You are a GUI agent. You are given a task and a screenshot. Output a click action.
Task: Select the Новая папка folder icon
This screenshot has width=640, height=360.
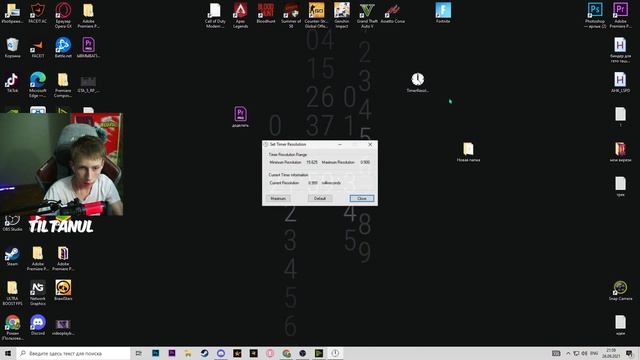[468, 152]
